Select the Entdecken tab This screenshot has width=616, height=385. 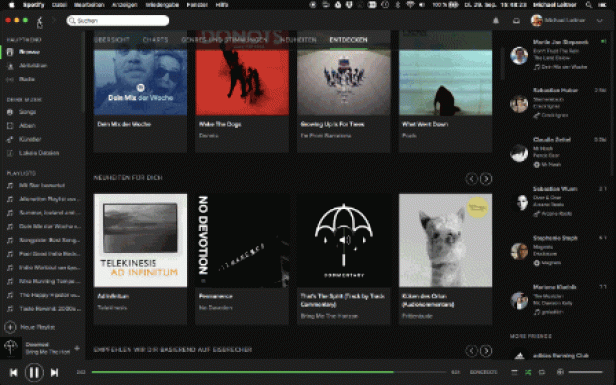click(x=348, y=40)
